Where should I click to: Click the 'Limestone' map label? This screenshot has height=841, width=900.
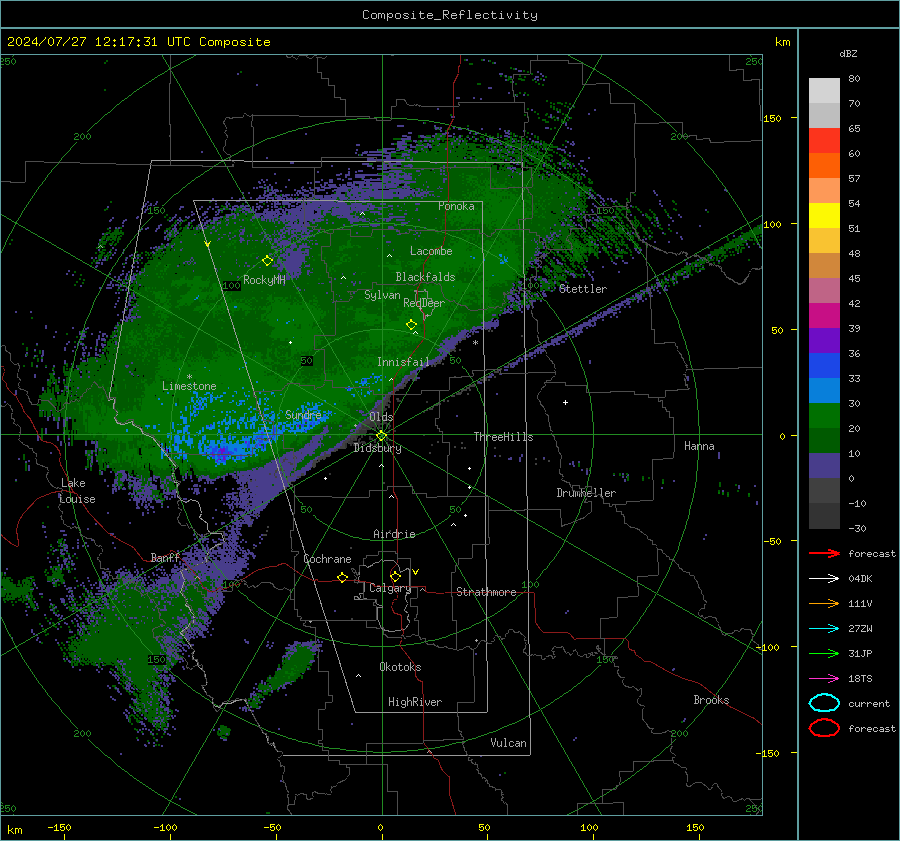189,386
